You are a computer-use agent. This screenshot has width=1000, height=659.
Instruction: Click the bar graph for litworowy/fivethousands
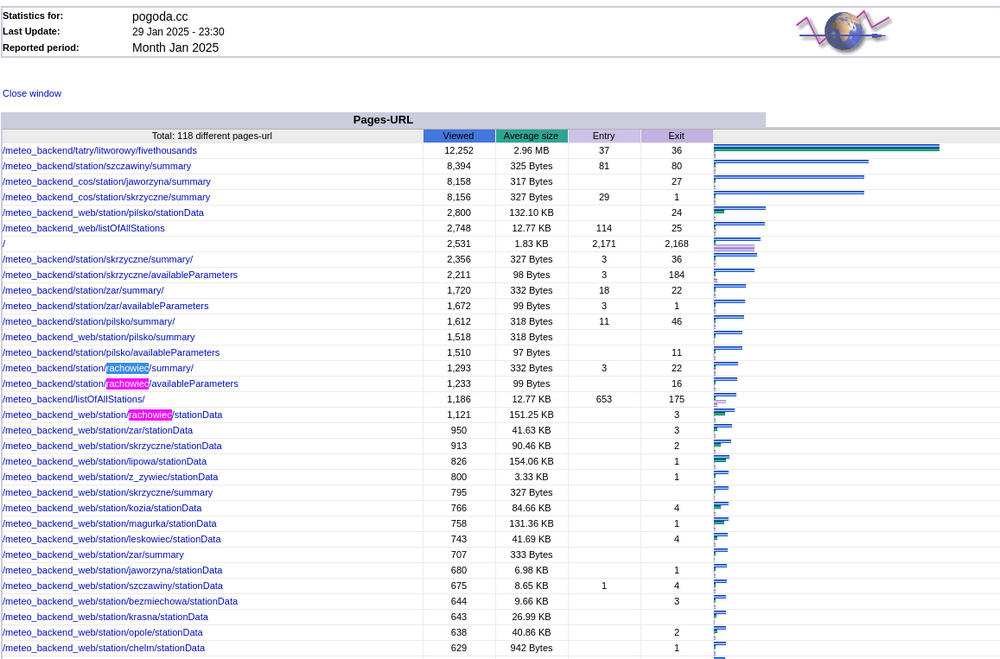(x=826, y=149)
